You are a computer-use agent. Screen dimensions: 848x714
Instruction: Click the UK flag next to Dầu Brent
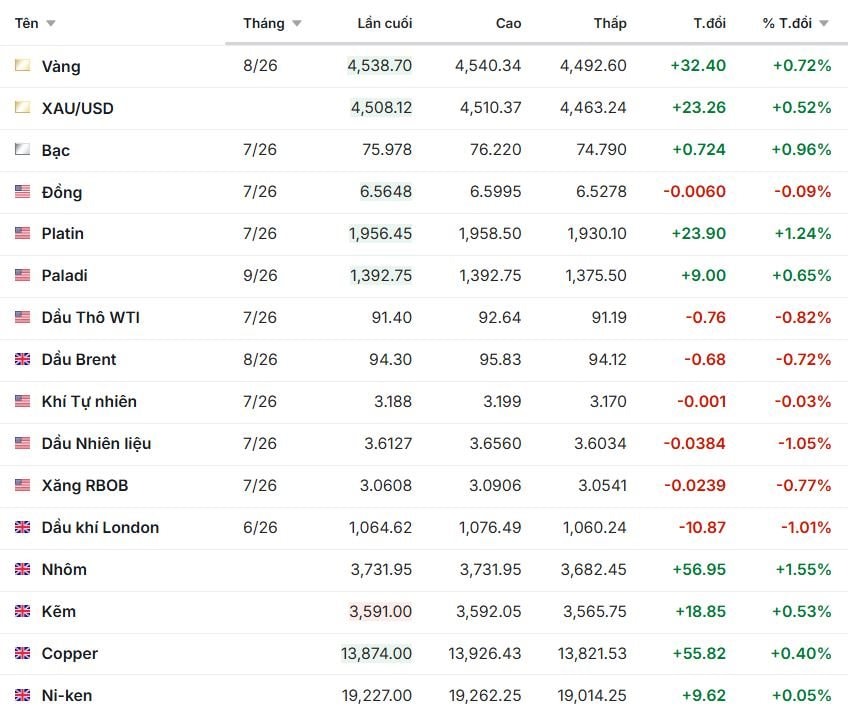coord(22,359)
